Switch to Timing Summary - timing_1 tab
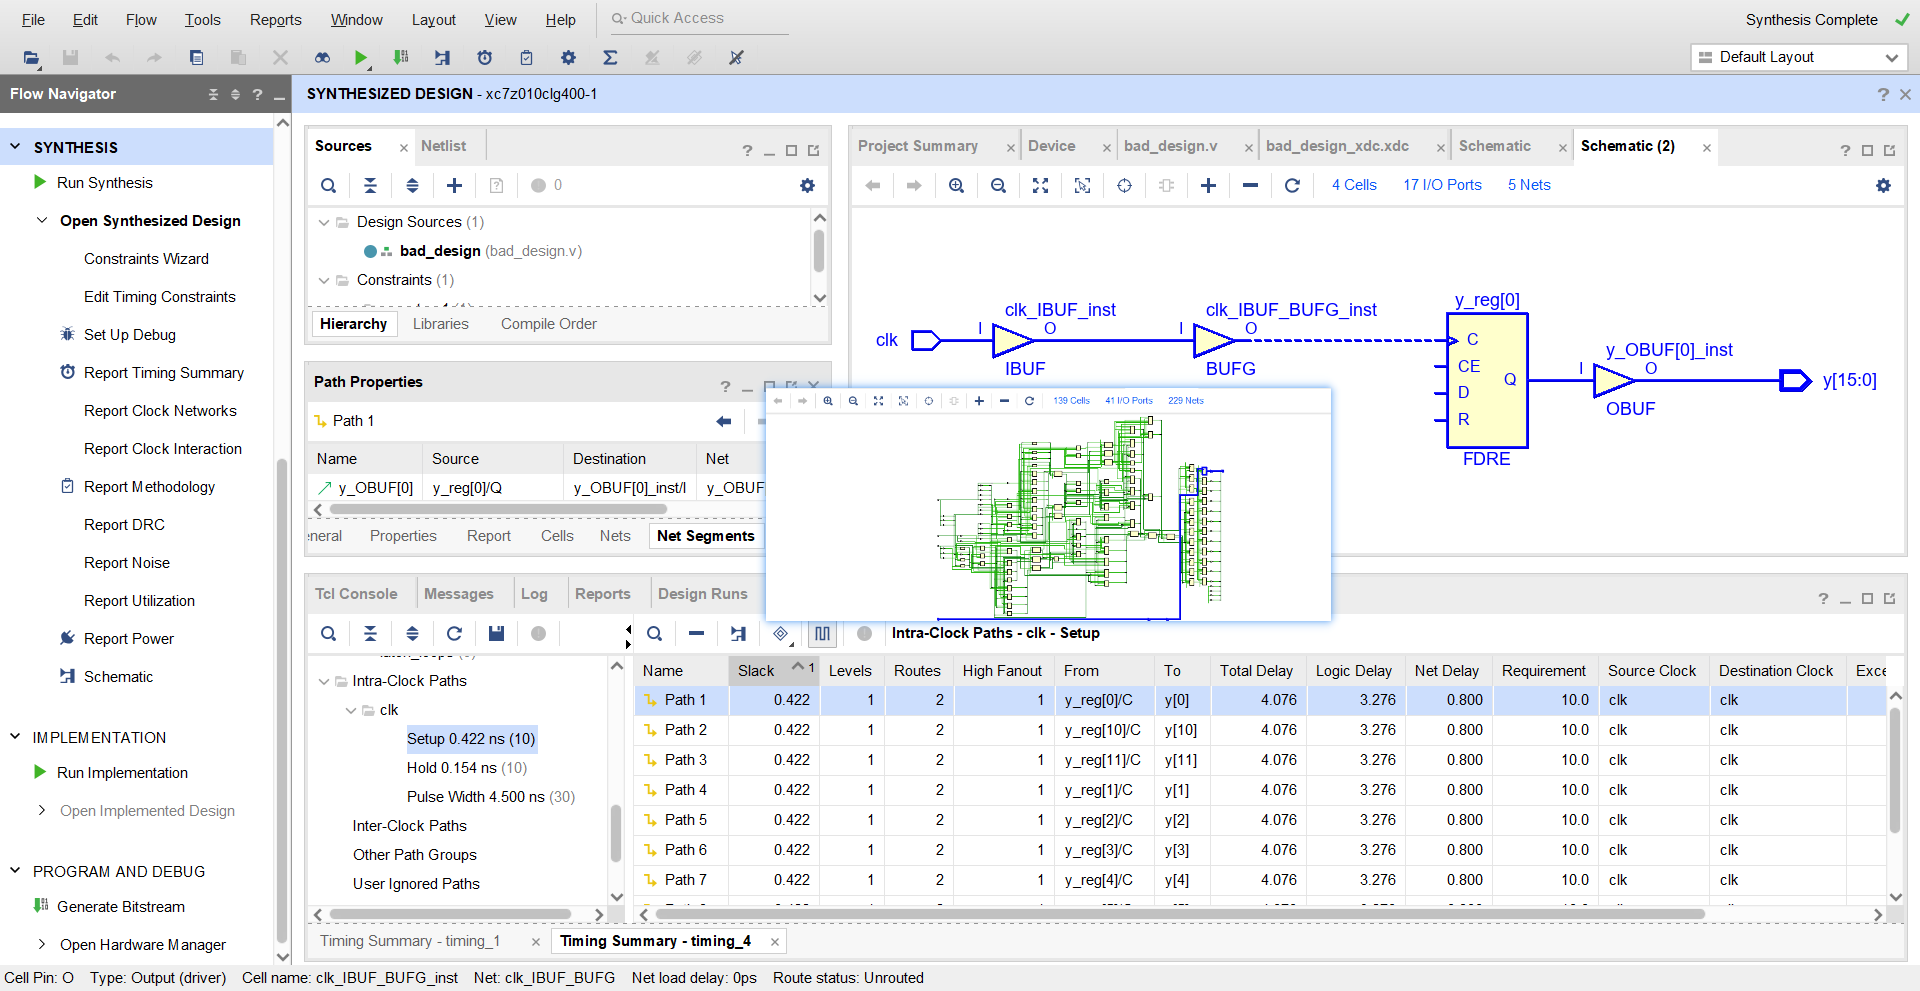 (x=410, y=941)
